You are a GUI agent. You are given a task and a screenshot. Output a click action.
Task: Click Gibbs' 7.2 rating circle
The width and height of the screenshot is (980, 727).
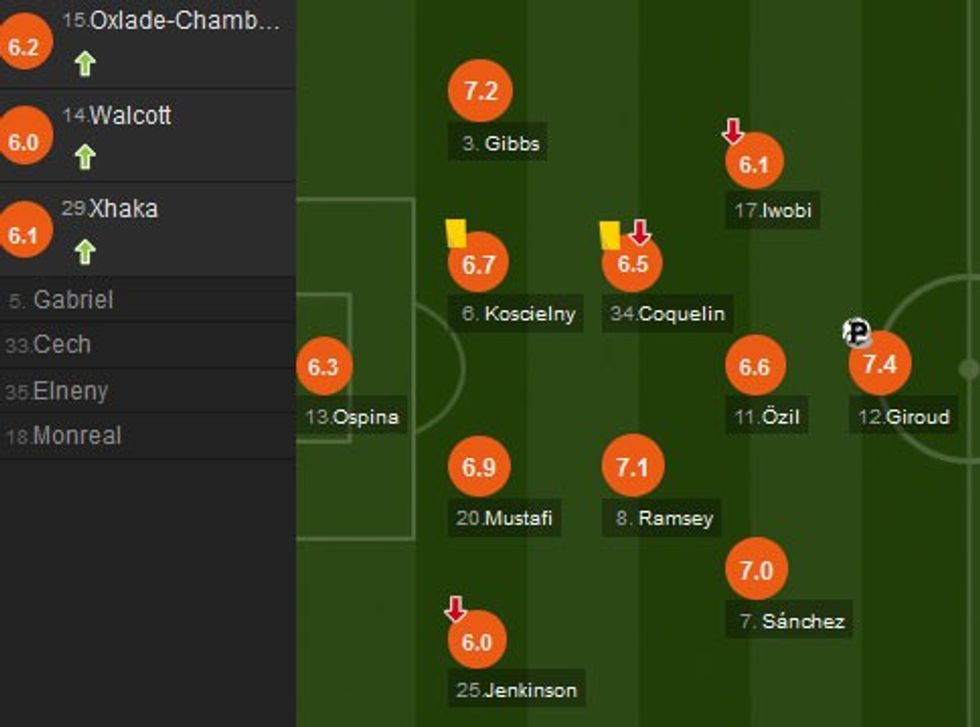479,92
